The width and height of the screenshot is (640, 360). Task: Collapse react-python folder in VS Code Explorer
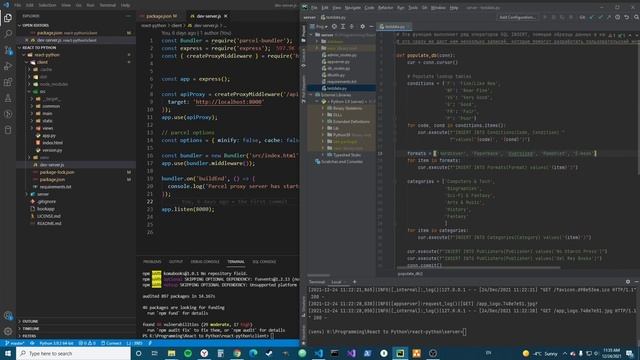coord(24,55)
